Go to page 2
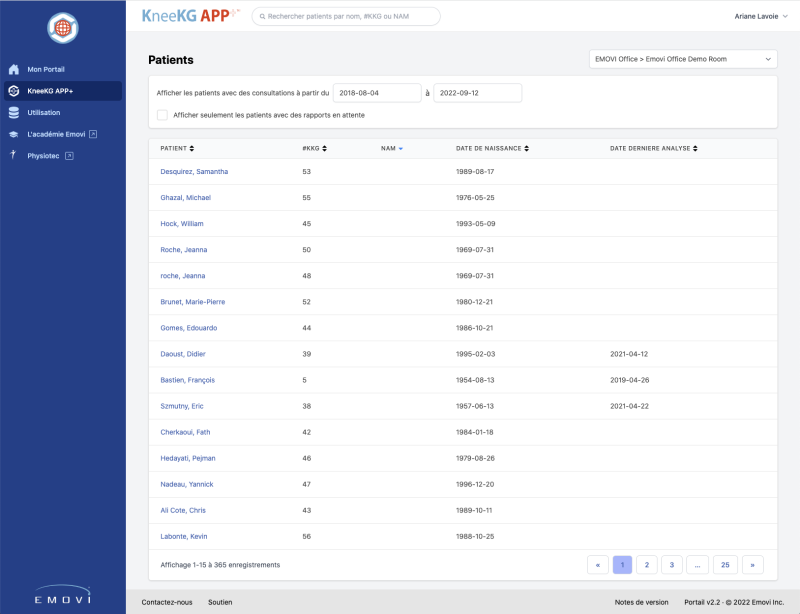This screenshot has width=800, height=614. click(646, 565)
